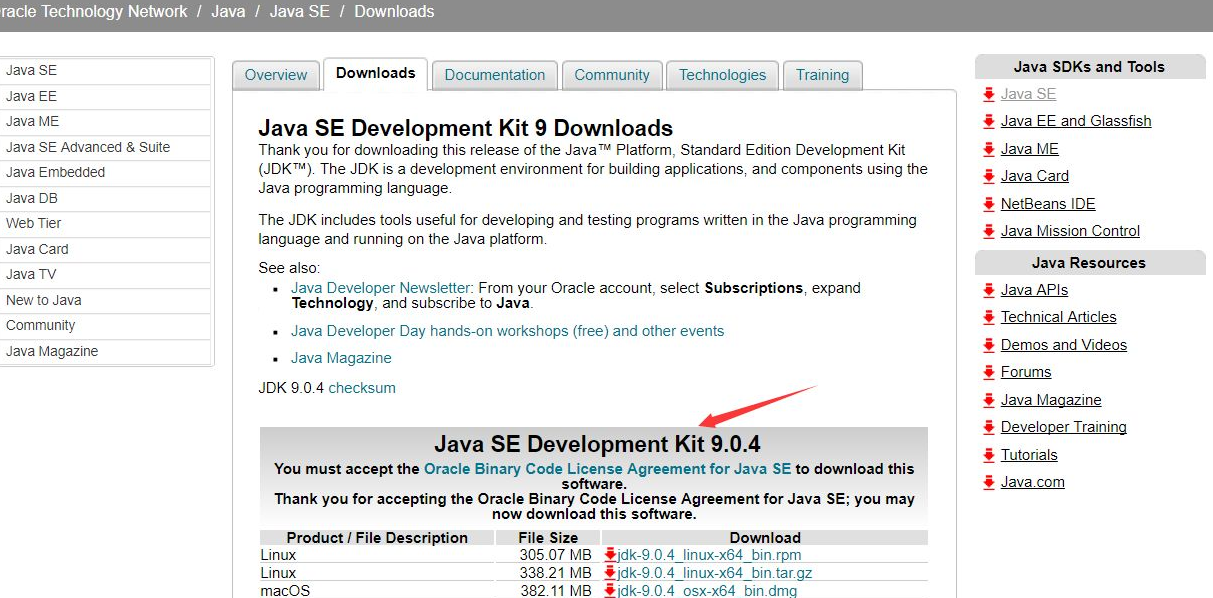Open the Java Developer Newsletter link
Image resolution: width=1213 pixels, height=598 pixels.
(x=381, y=288)
